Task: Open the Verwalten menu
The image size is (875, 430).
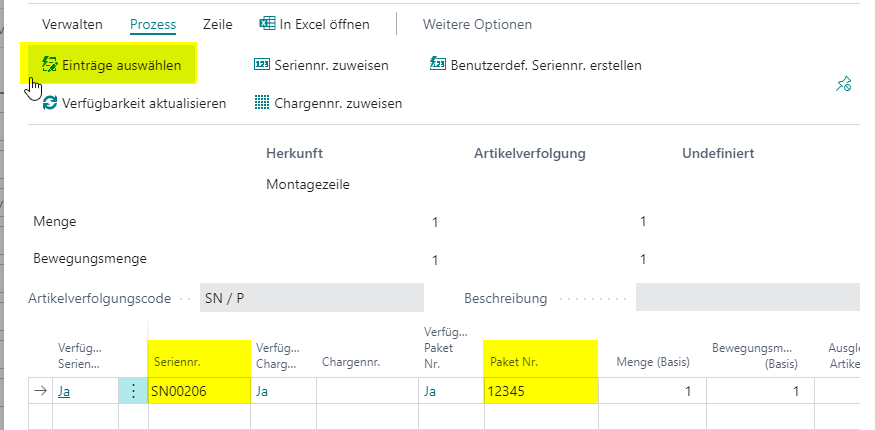Action: click(x=73, y=25)
